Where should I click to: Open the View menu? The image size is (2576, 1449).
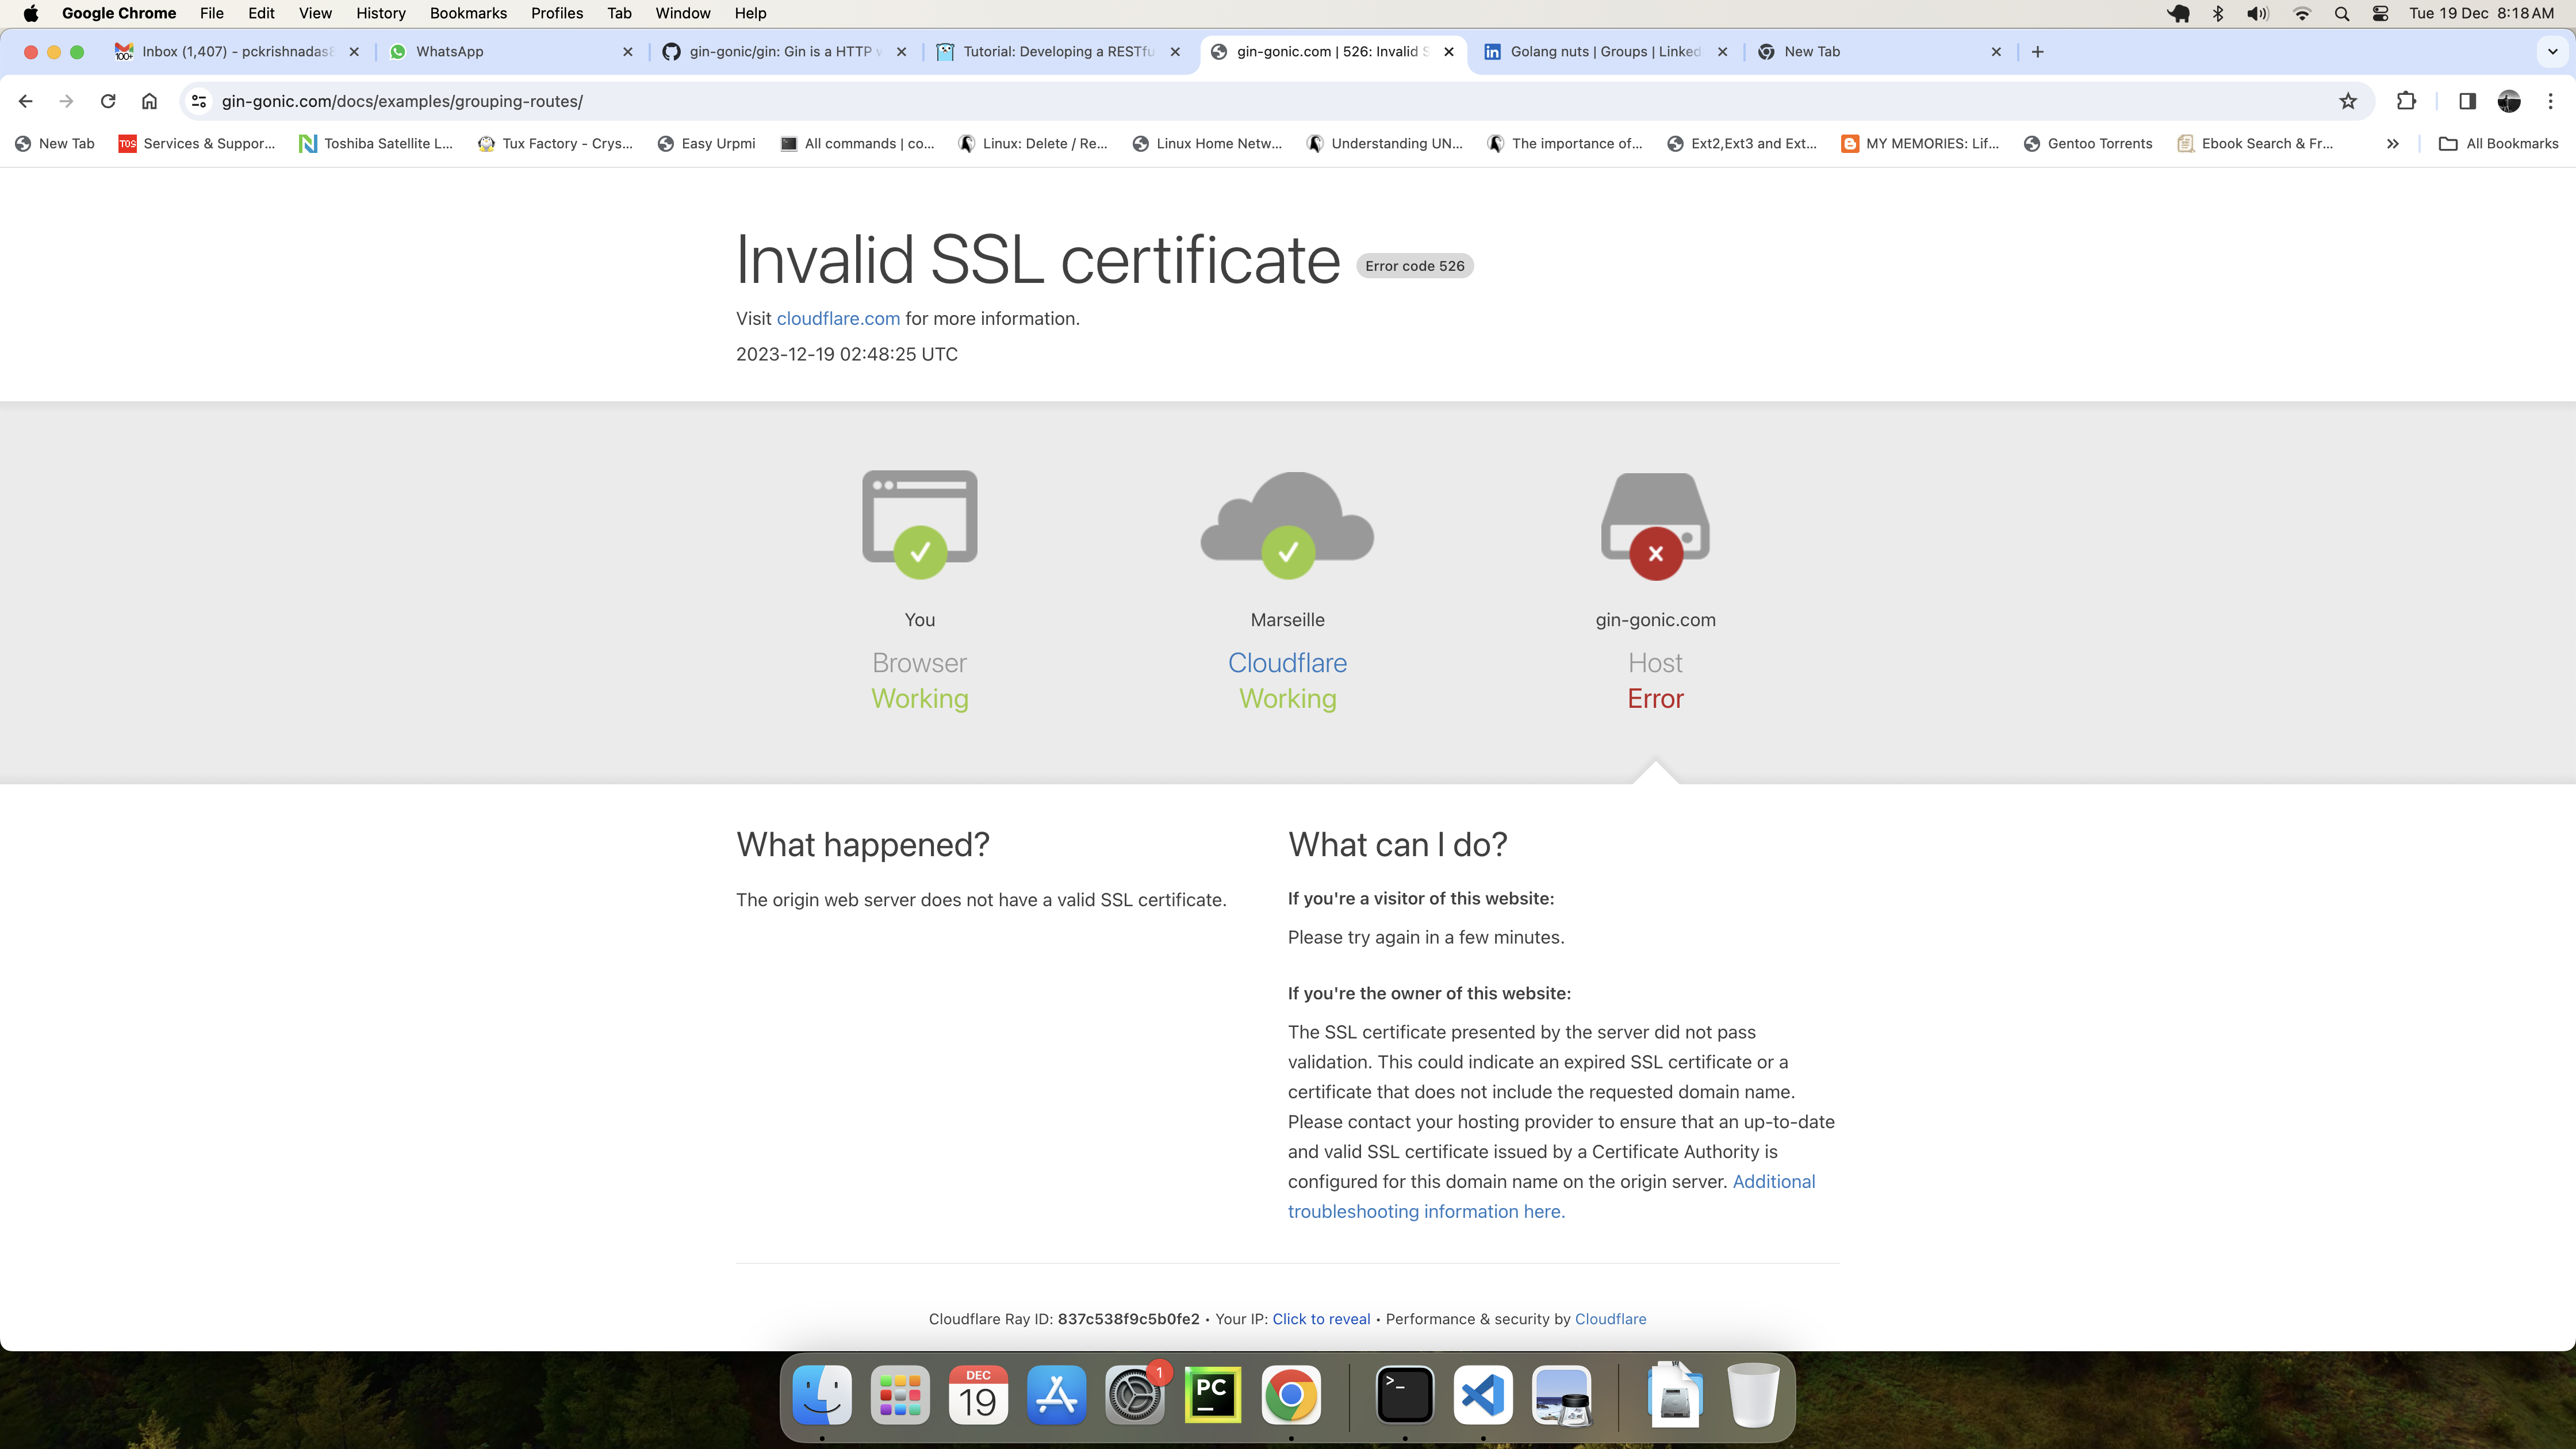(x=315, y=13)
